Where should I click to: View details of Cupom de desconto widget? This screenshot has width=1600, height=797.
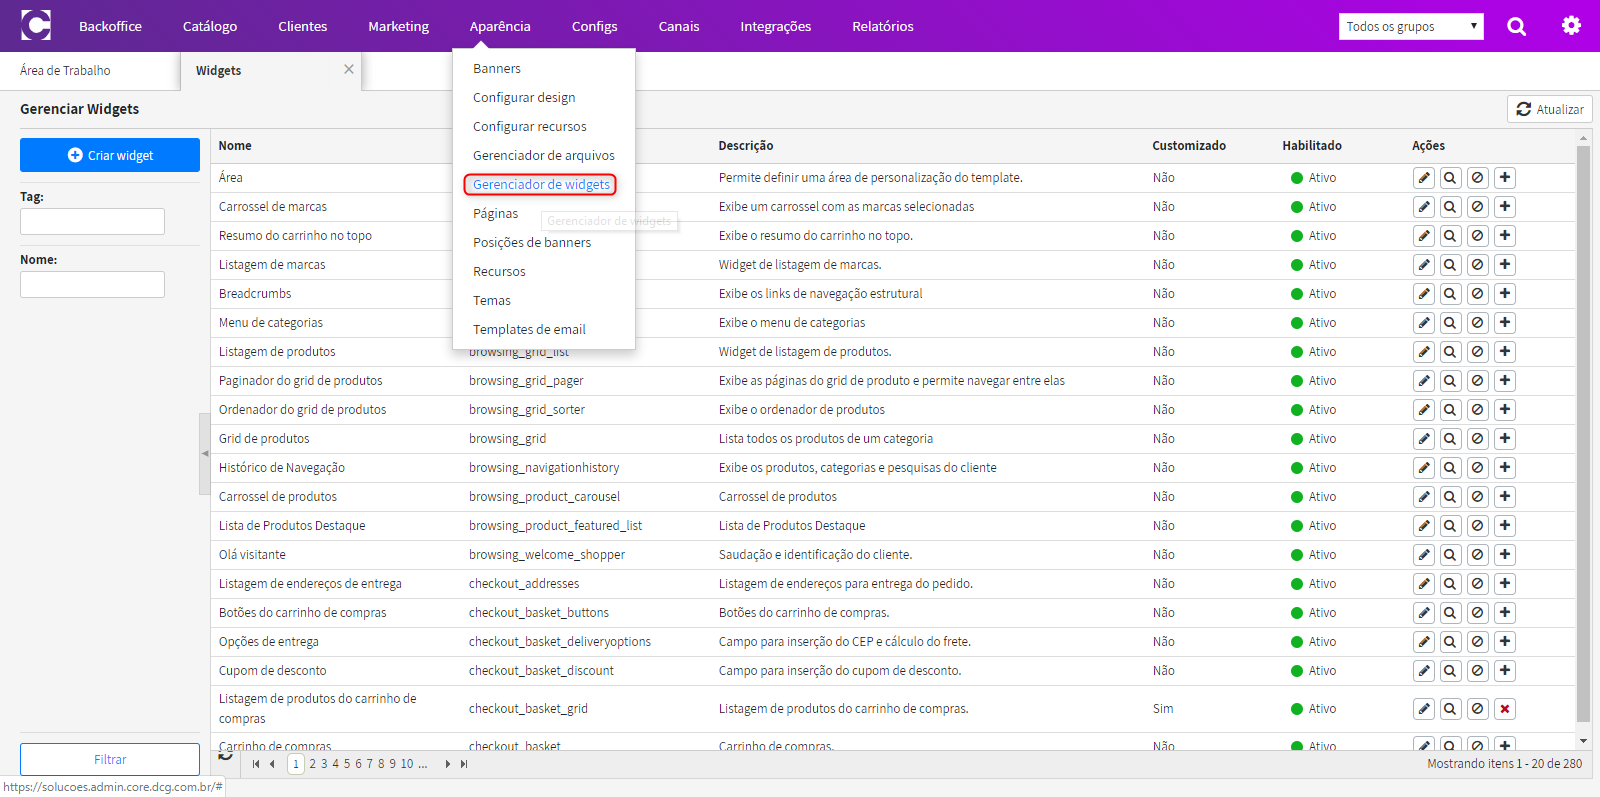click(x=1450, y=671)
